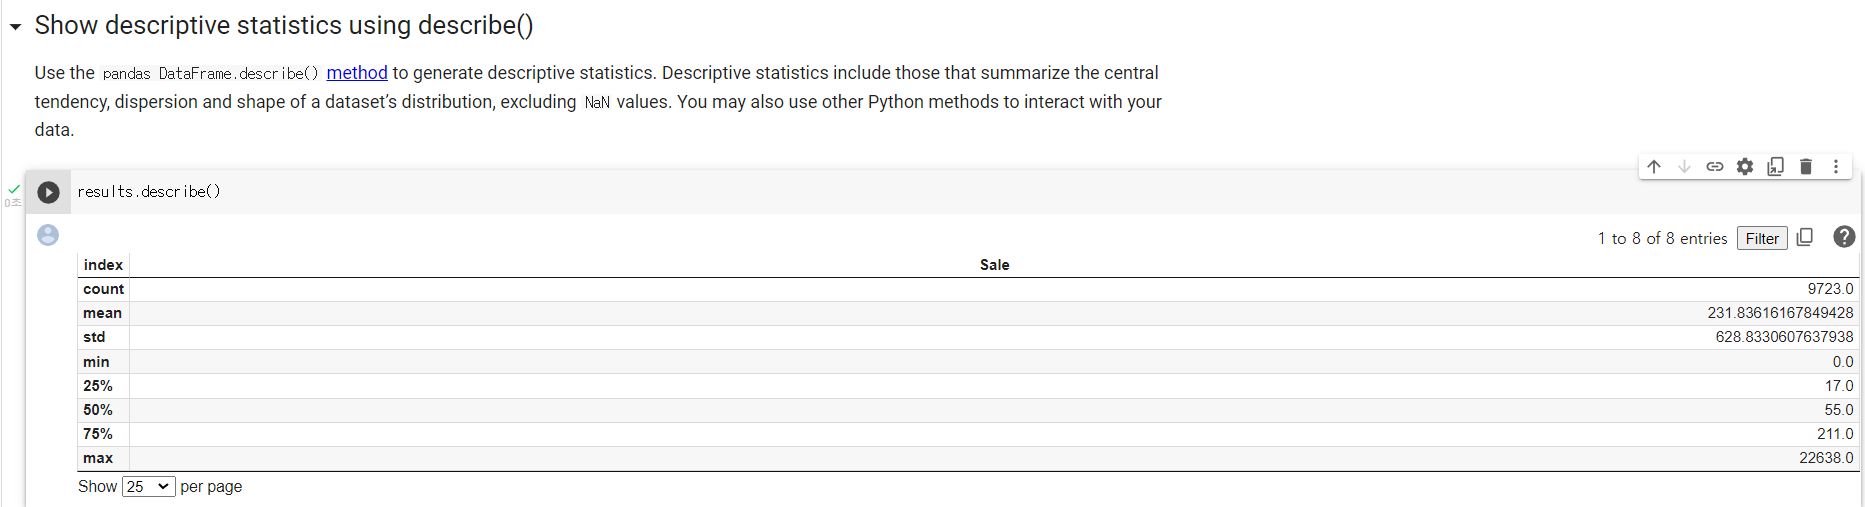1865x507 pixels.
Task: Open rows per page dropdown
Action: click(148, 487)
